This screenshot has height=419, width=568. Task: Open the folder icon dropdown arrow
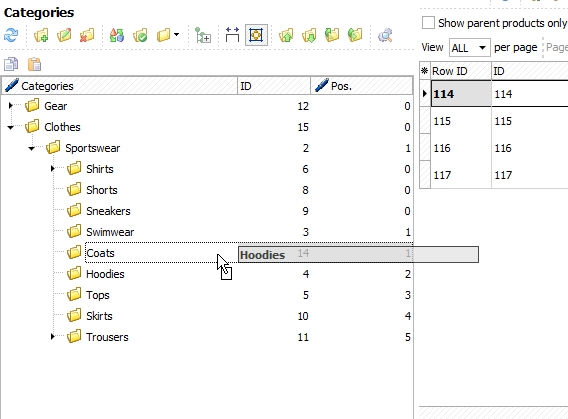coord(176,35)
